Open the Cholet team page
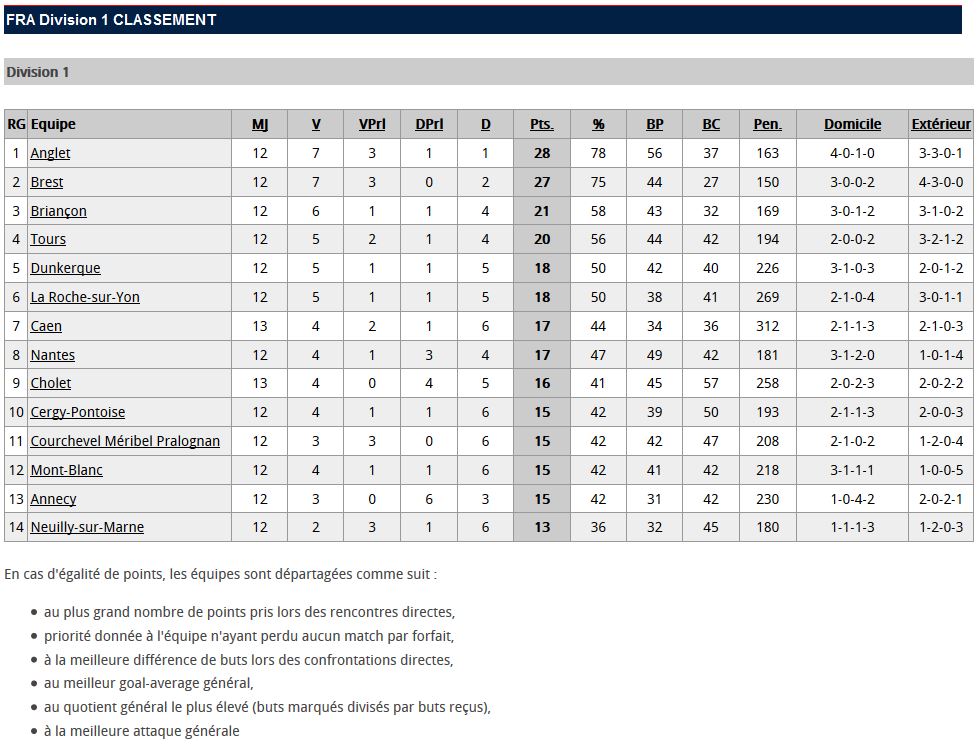Image resolution: width=979 pixels, height=748 pixels. coord(51,383)
